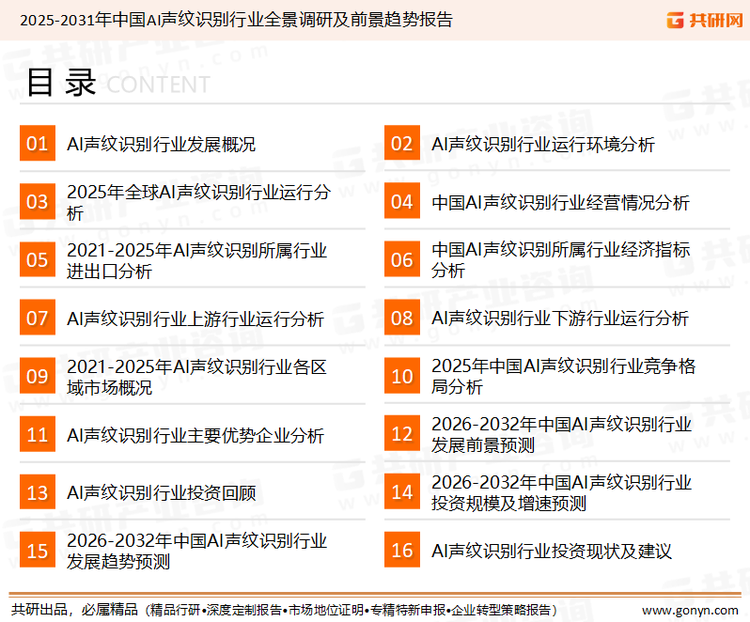Click the orange 10 number box
Image resolution: width=750 pixels, height=622 pixels.
coord(402,376)
